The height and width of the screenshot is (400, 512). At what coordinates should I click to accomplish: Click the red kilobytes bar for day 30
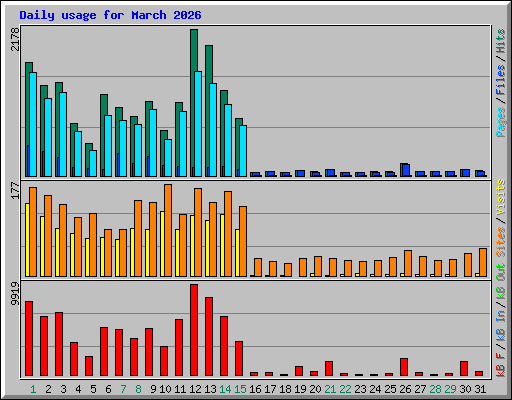464,368
